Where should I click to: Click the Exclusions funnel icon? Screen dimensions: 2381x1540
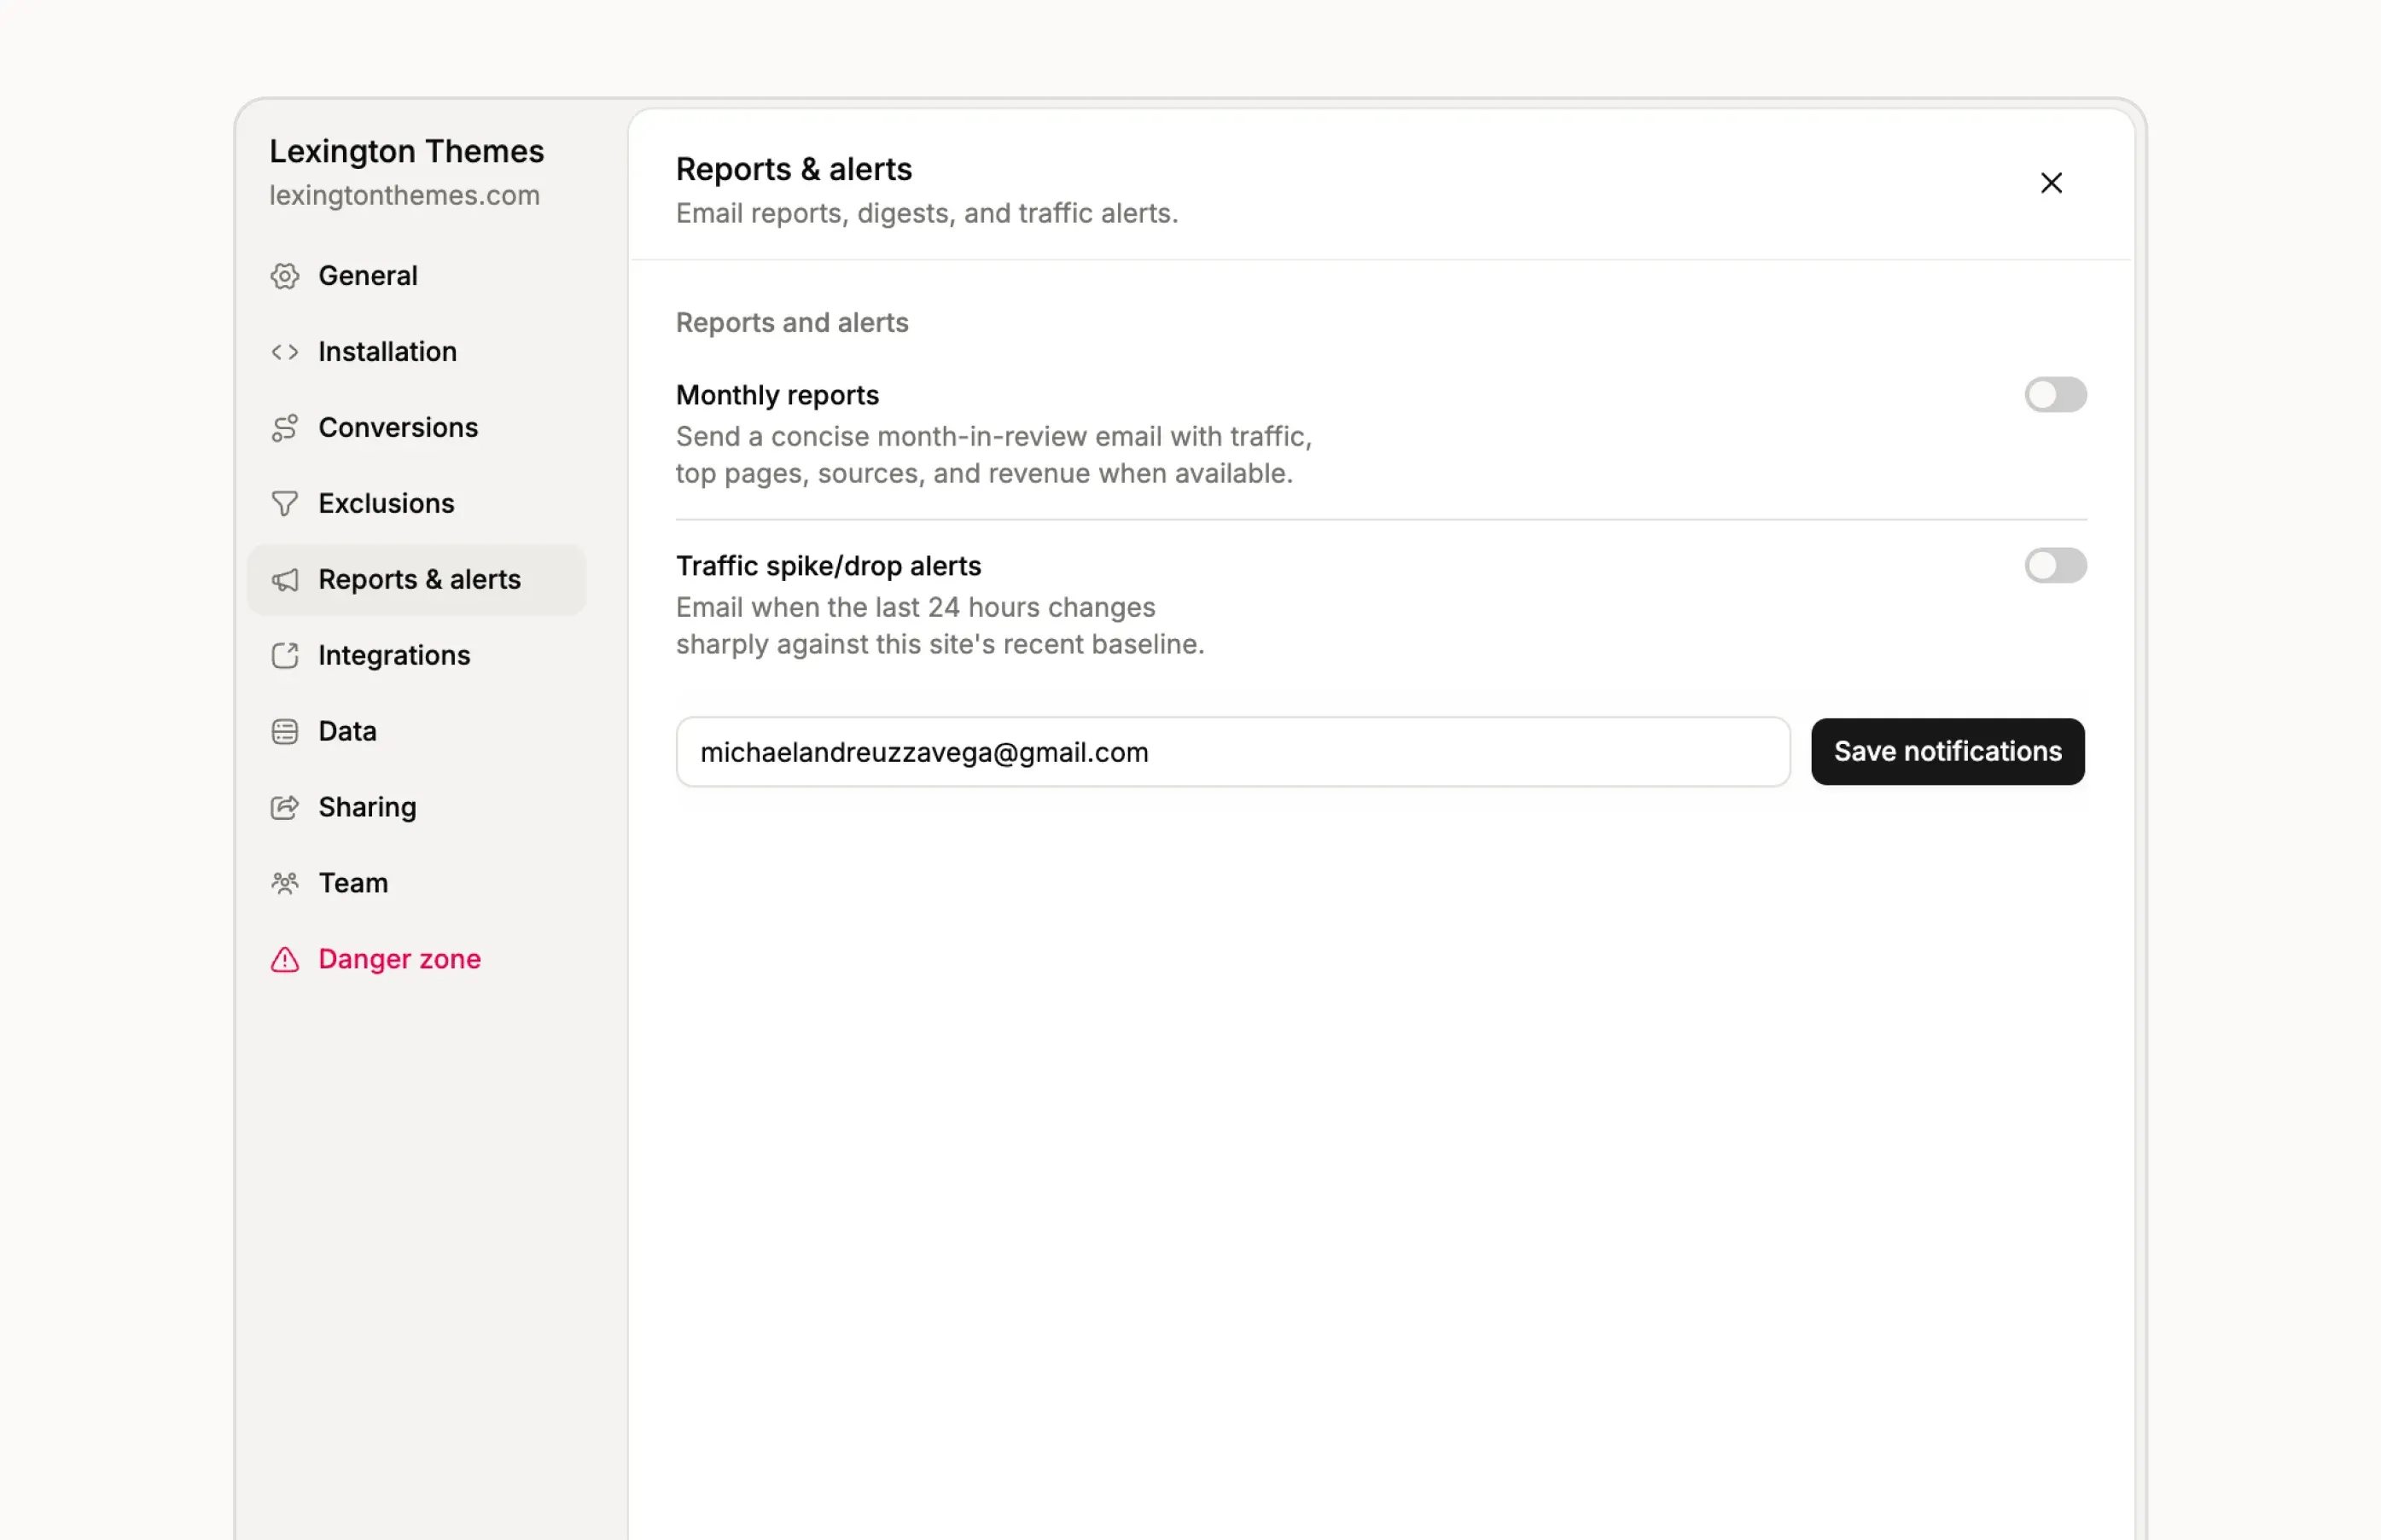point(285,504)
